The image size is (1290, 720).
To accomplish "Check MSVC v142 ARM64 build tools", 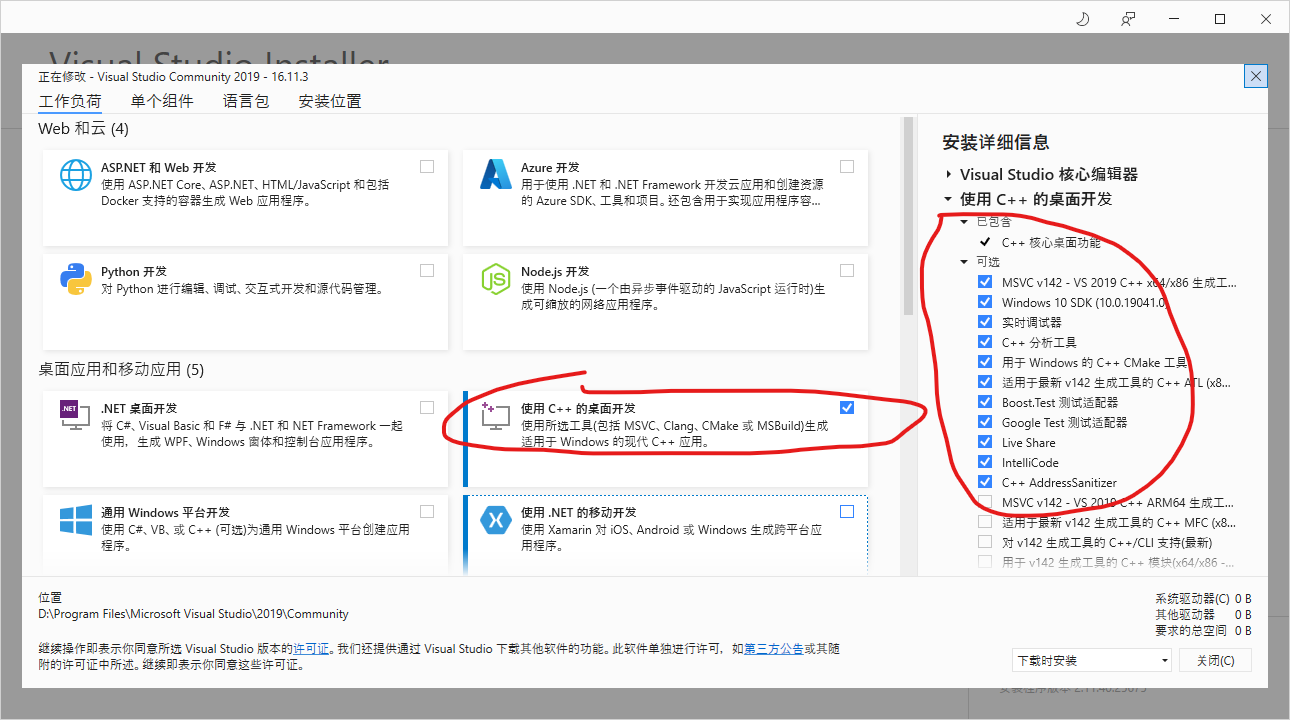I will click(x=985, y=502).
